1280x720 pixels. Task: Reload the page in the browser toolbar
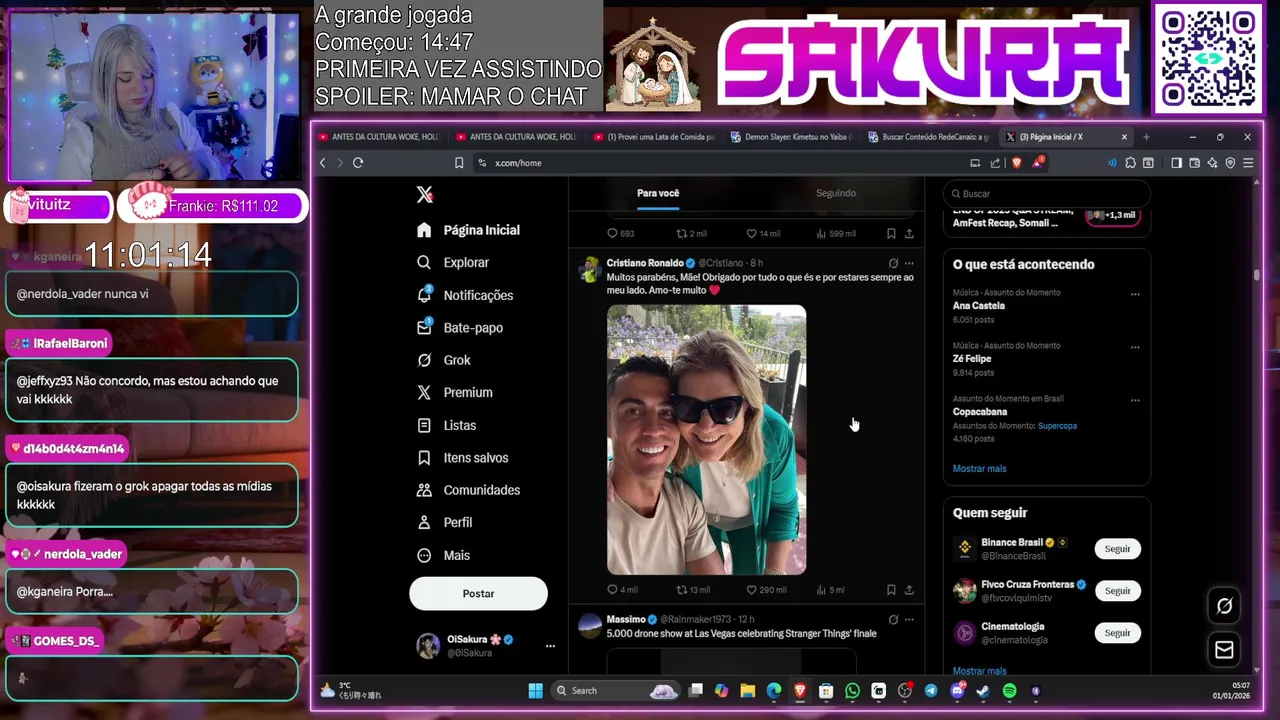(x=358, y=163)
